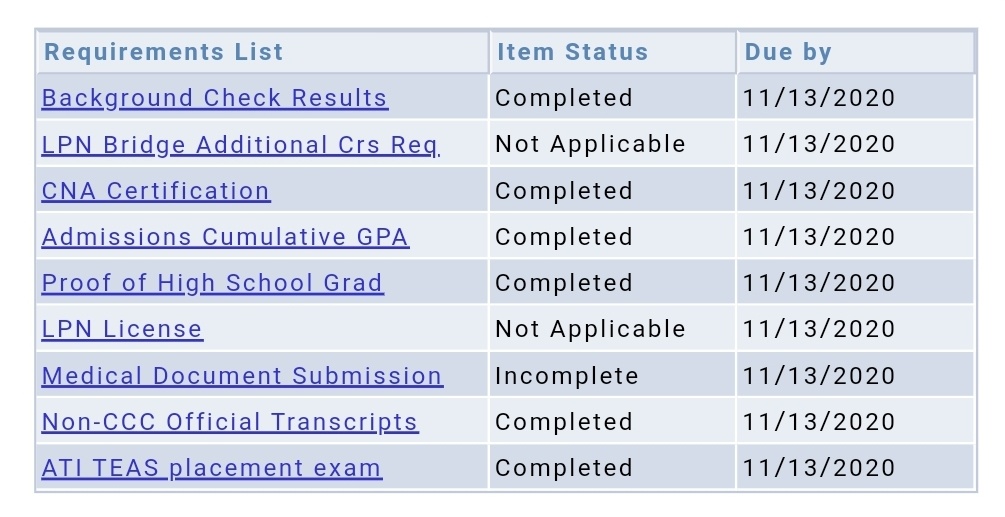Select Not Applicable status for LPN License
This screenshot has width=1005, height=517.
tap(590, 329)
